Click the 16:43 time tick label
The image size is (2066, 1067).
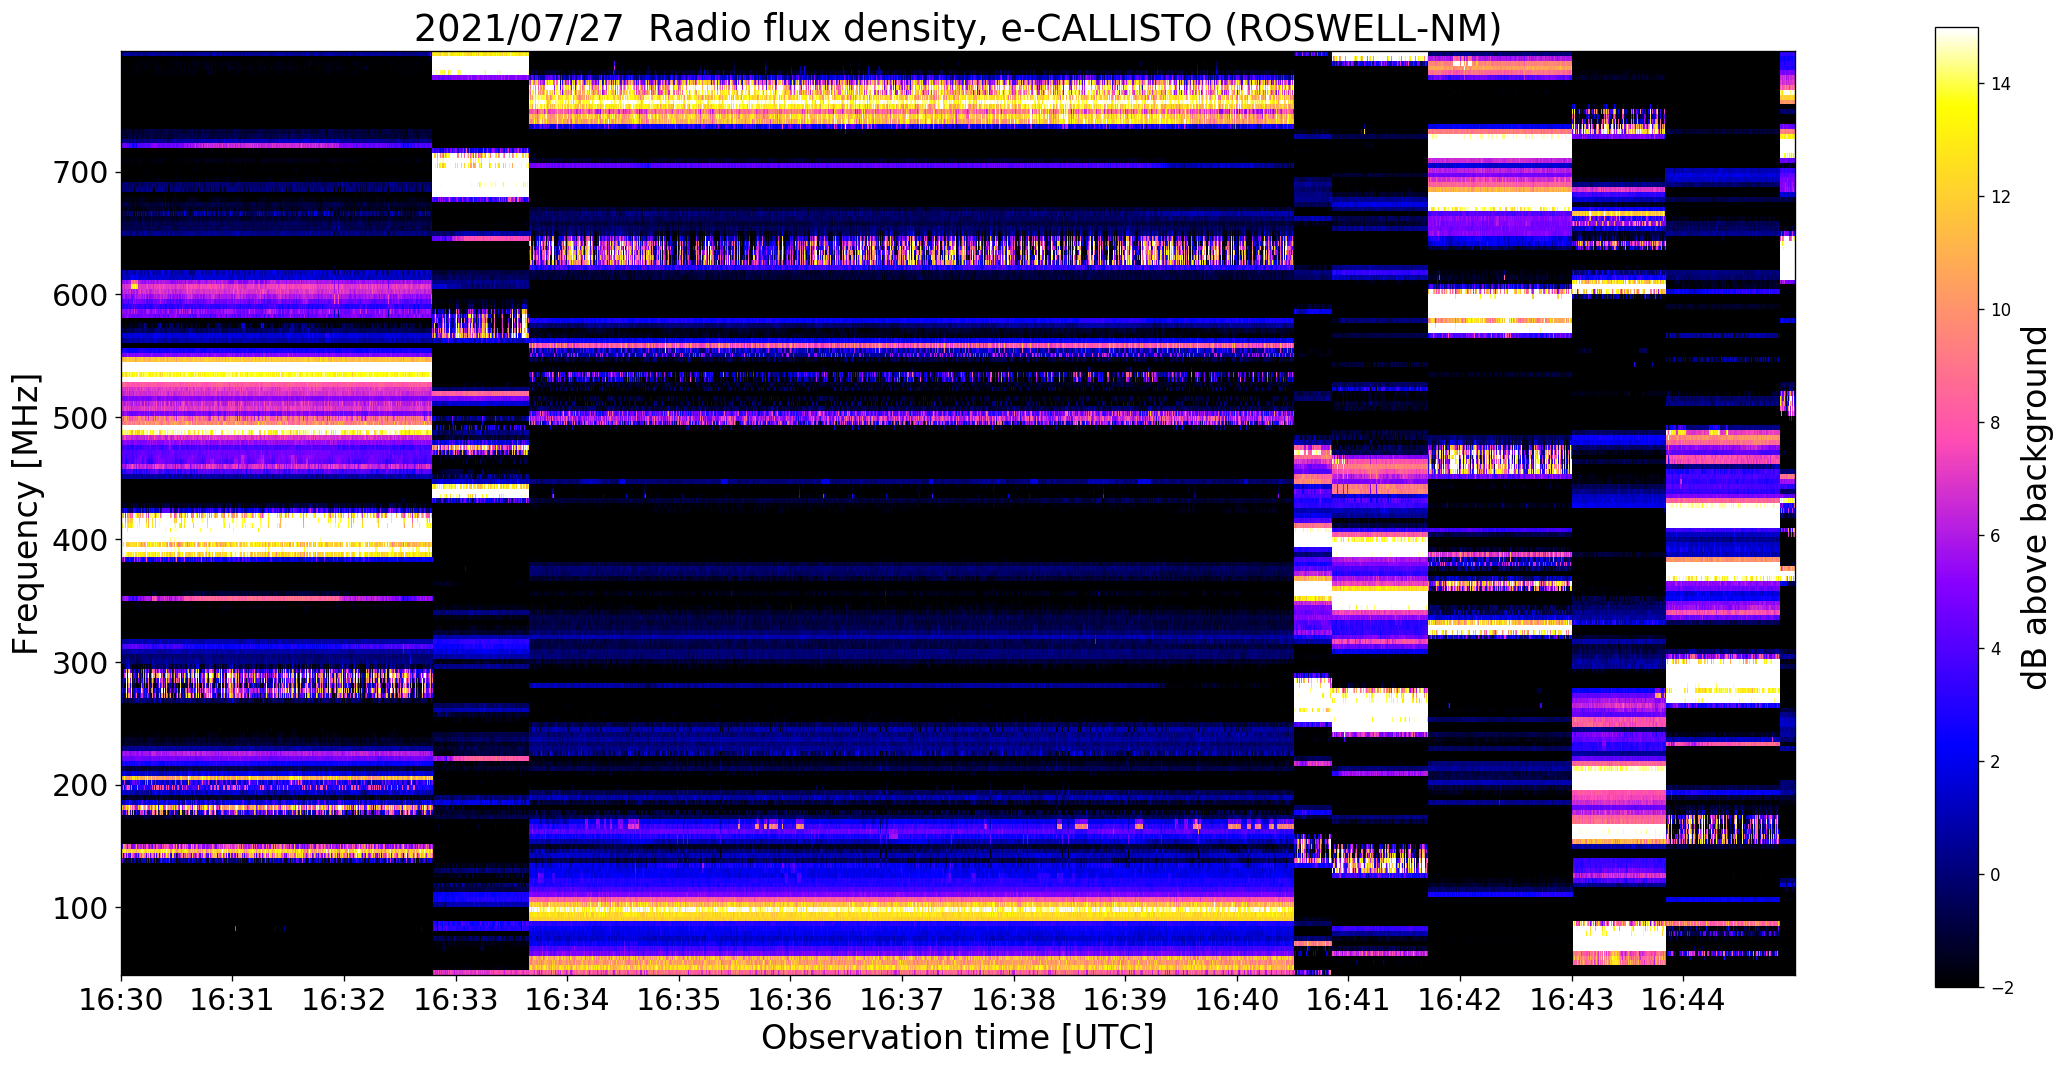coord(1573,998)
